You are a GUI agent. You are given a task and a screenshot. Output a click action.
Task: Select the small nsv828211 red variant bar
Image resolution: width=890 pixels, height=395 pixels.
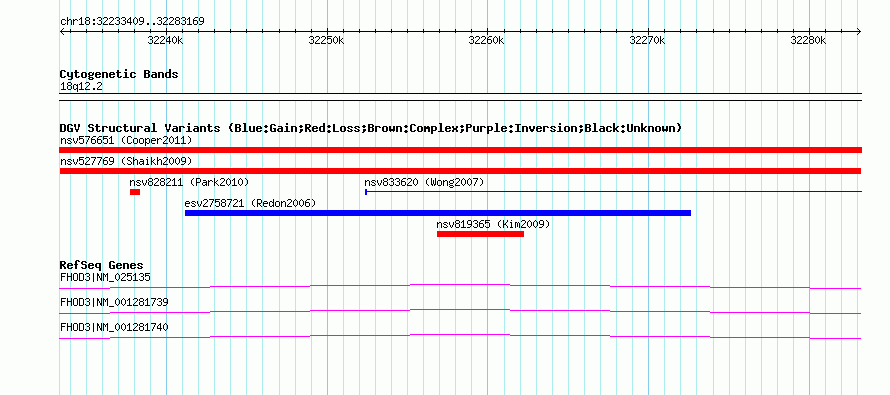point(135,192)
